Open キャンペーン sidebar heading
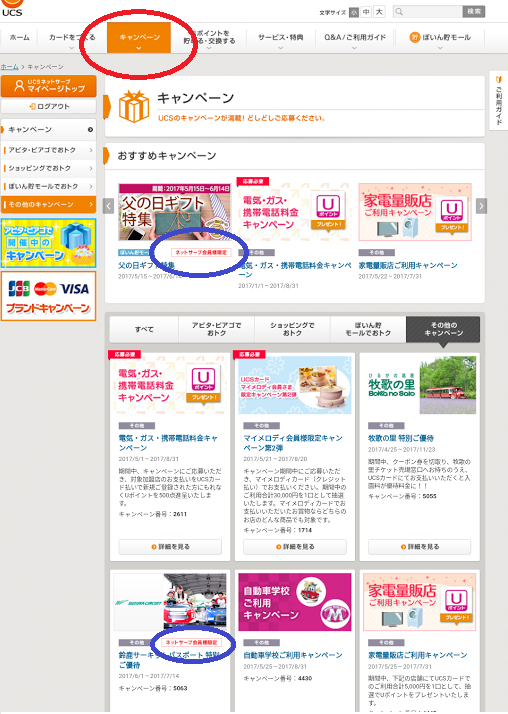508x714 pixels. pos(49,130)
